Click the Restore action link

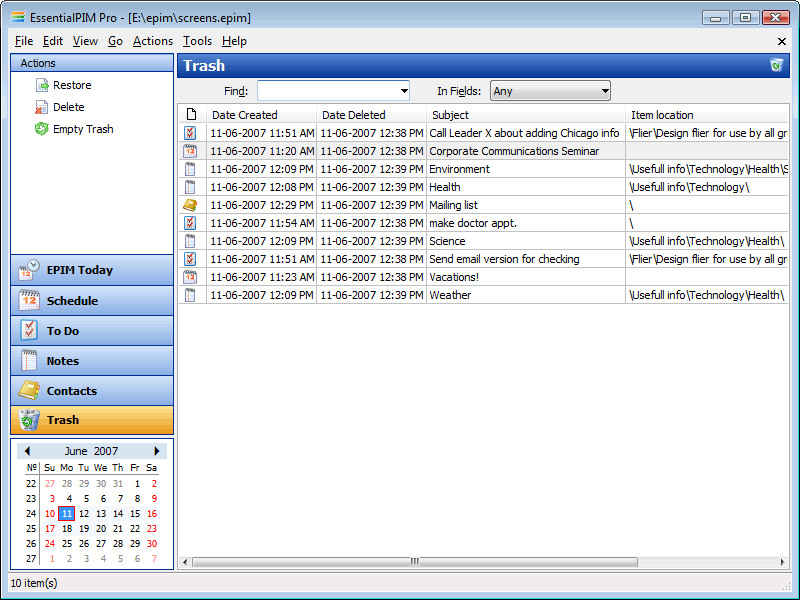click(72, 85)
